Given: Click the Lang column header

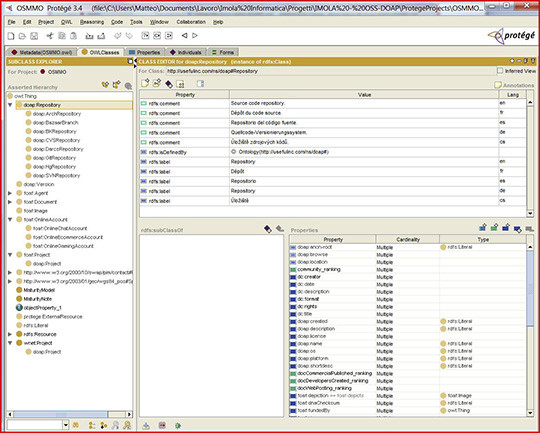Looking at the screenshot, I should pyautogui.click(x=512, y=95).
